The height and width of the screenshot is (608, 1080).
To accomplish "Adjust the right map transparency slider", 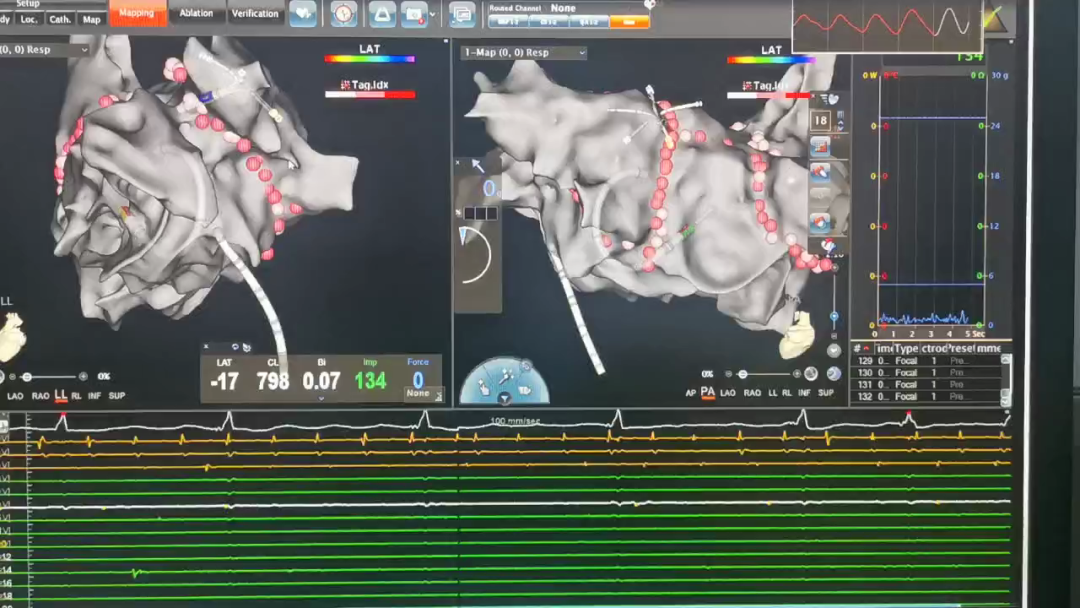I will pos(742,374).
